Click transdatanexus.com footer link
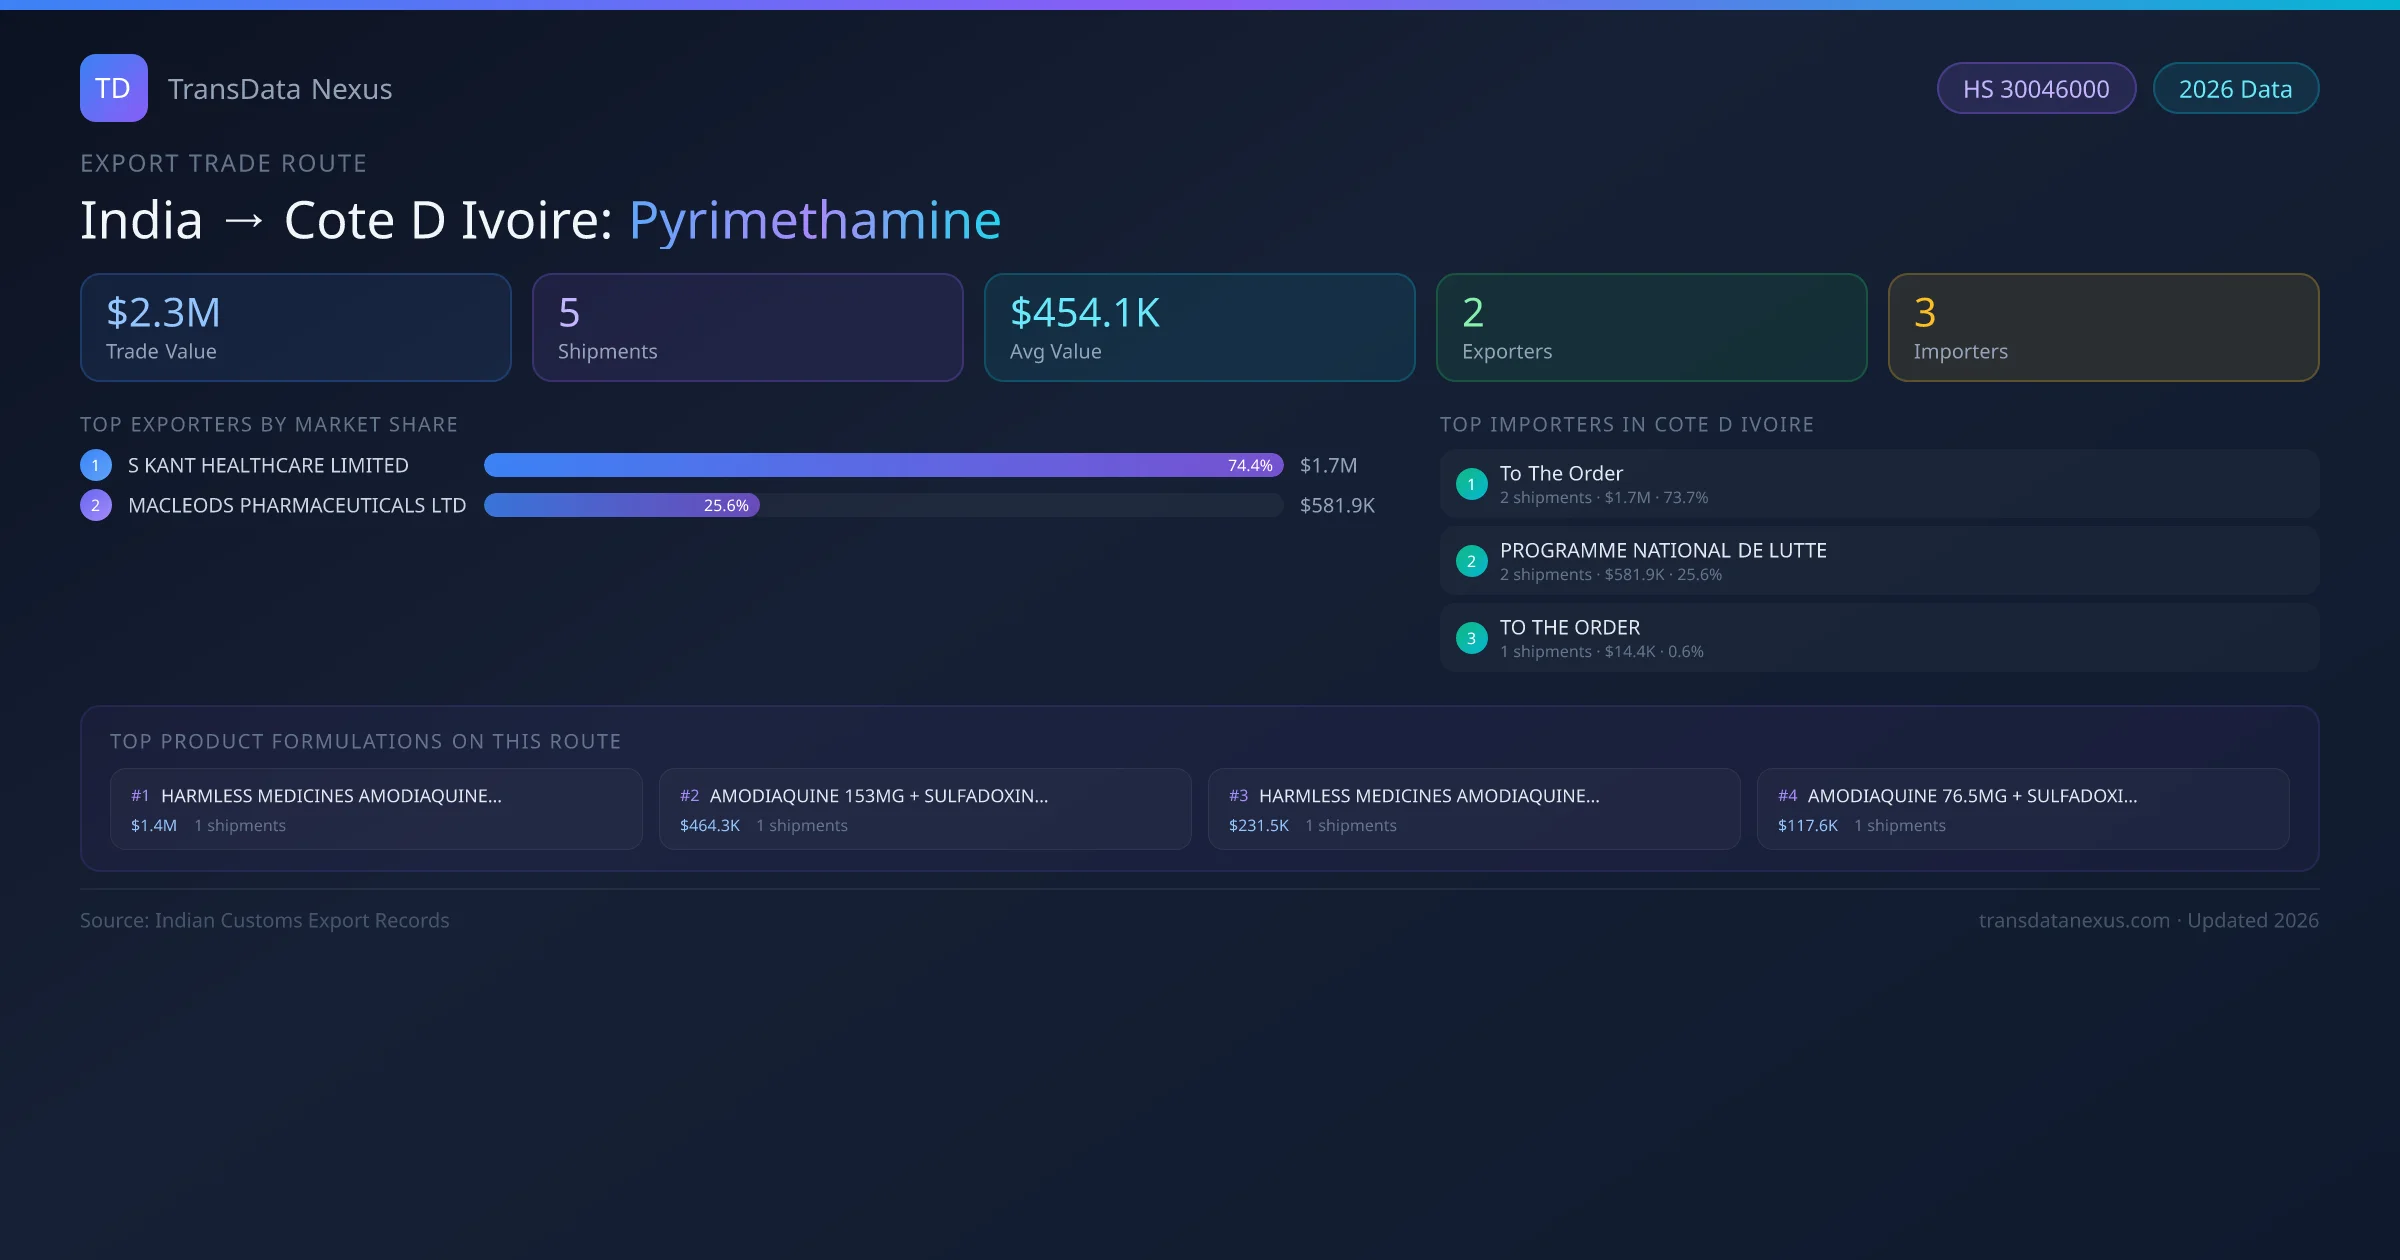Viewport: 2400px width, 1260px height. [x=2073, y=920]
